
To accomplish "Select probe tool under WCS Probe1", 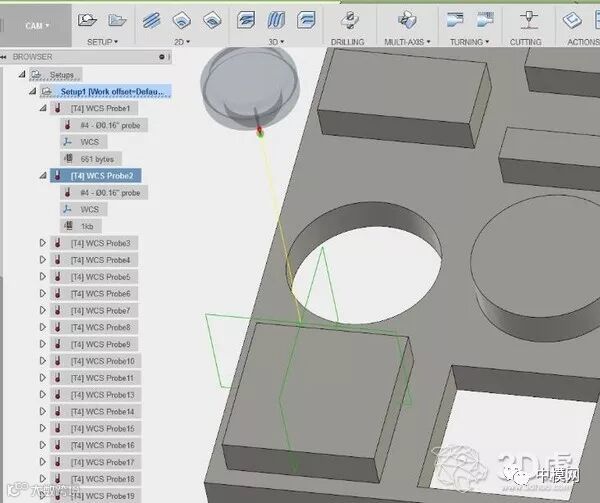I will (103, 125).
